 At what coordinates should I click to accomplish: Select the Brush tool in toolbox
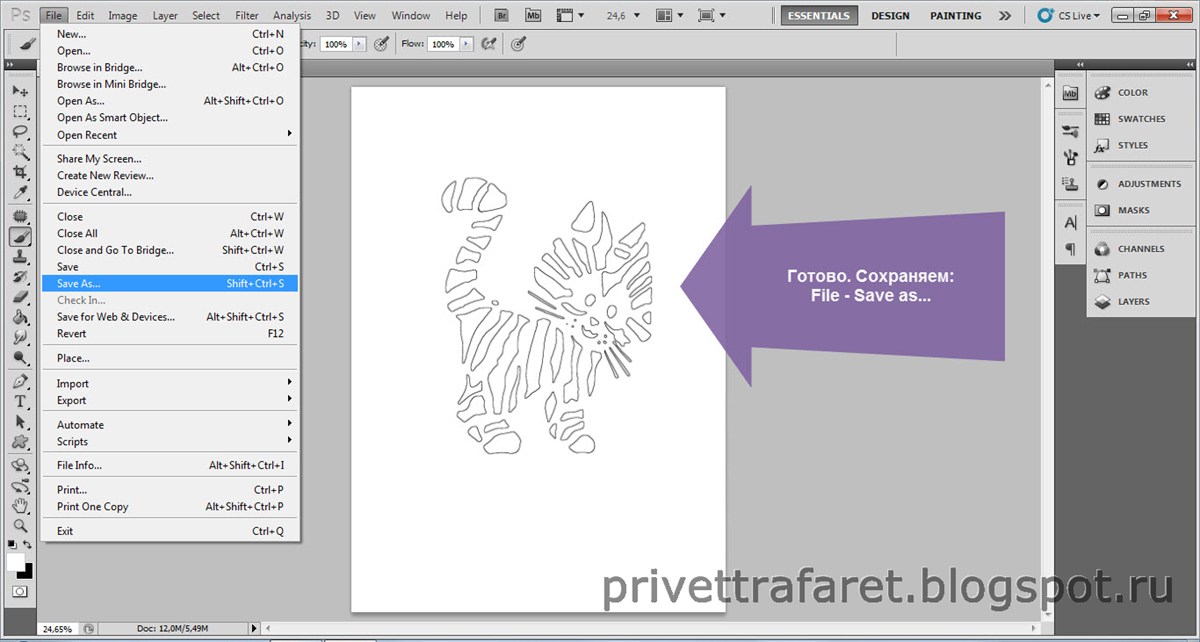coord(20,237)
